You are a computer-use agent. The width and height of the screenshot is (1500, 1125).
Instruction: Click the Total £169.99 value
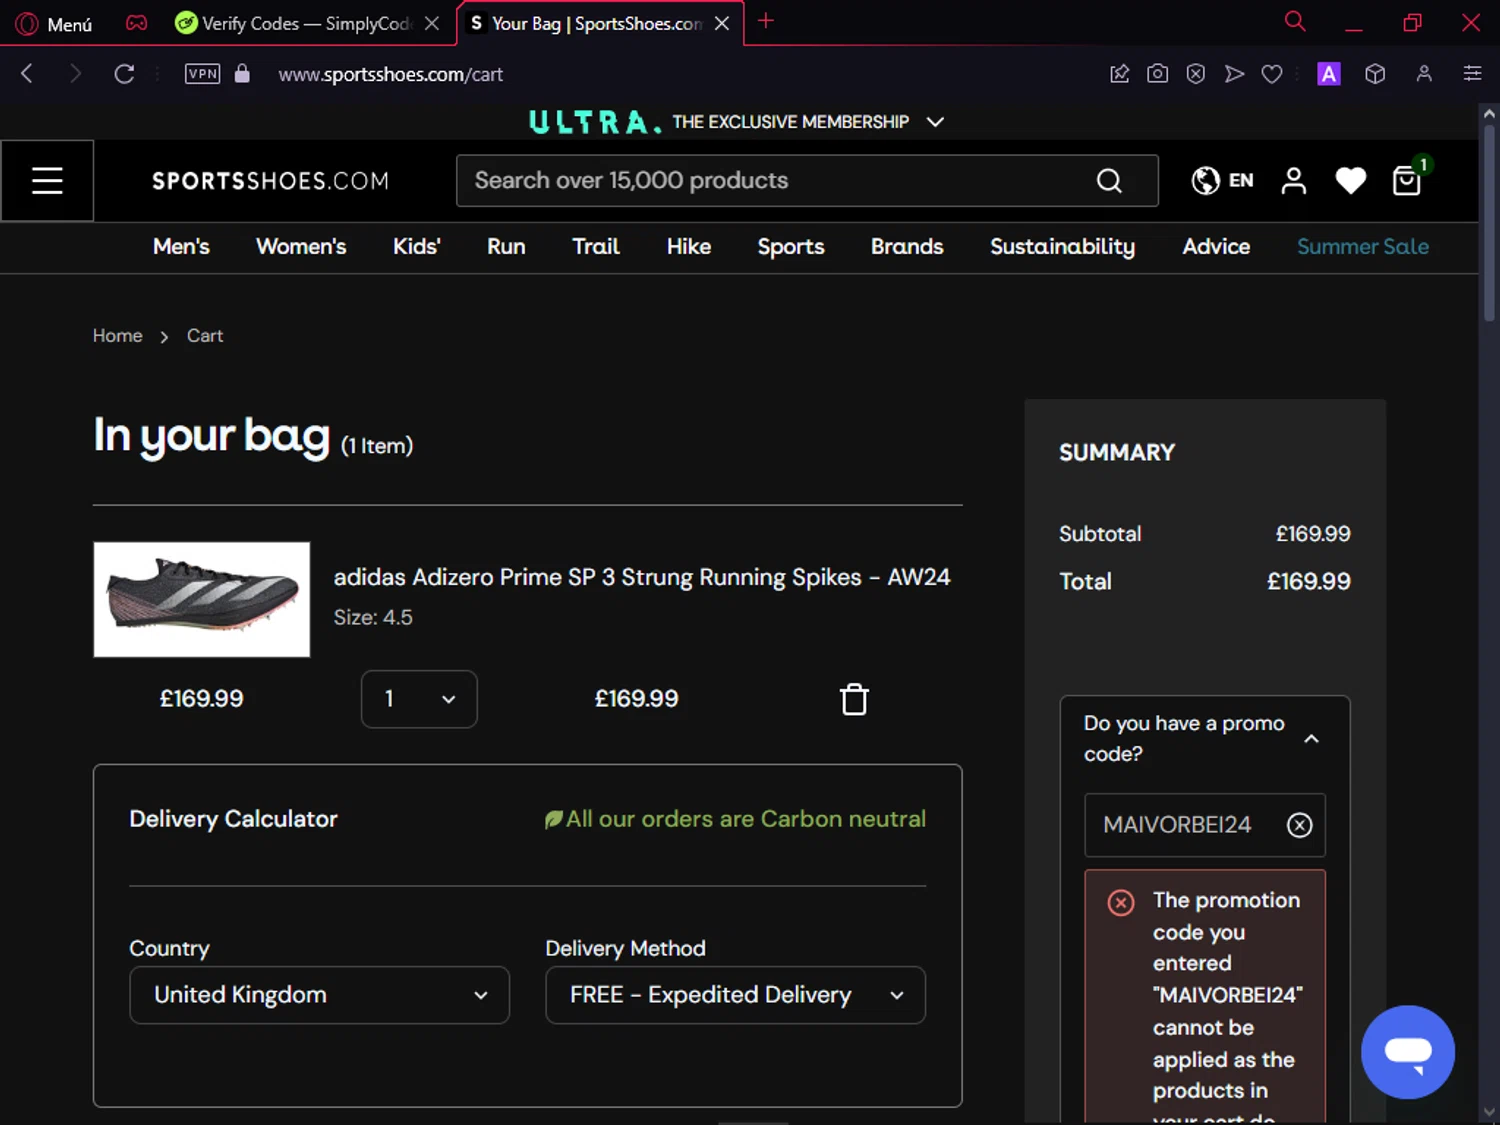coord(1308,581)
